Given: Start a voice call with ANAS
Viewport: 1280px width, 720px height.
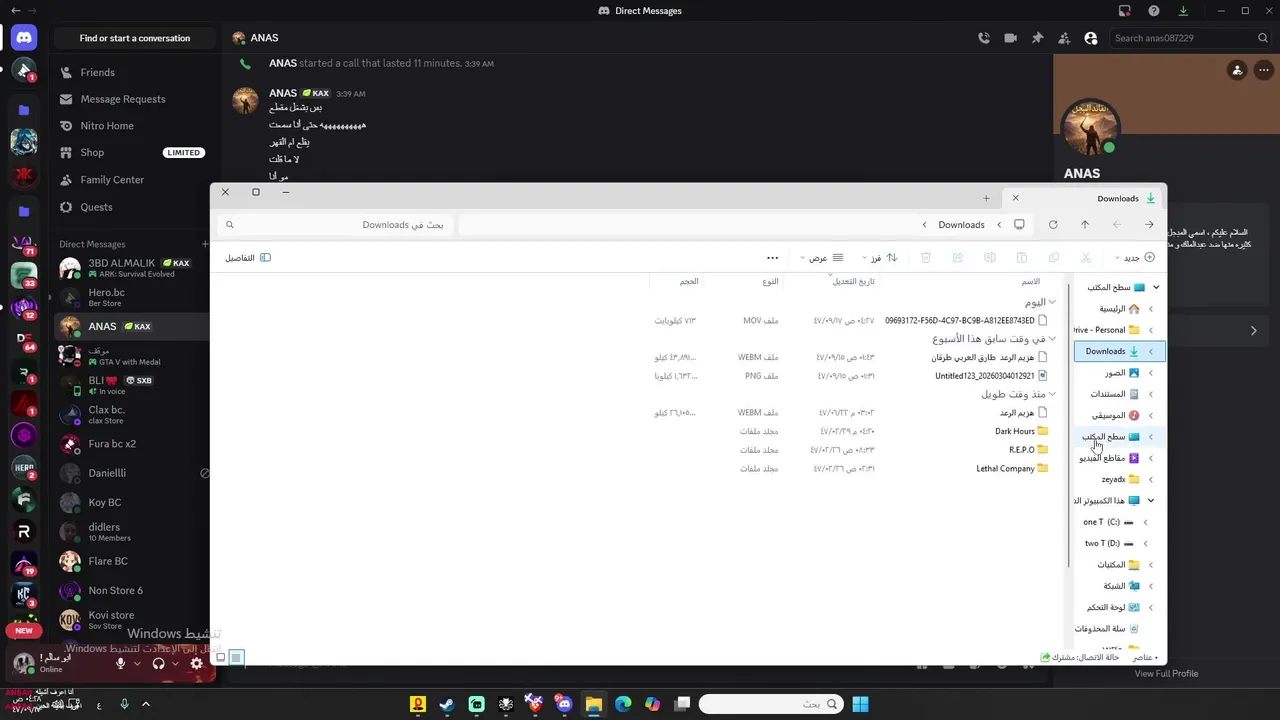Looking at the screenshot, I should [984, 38].
